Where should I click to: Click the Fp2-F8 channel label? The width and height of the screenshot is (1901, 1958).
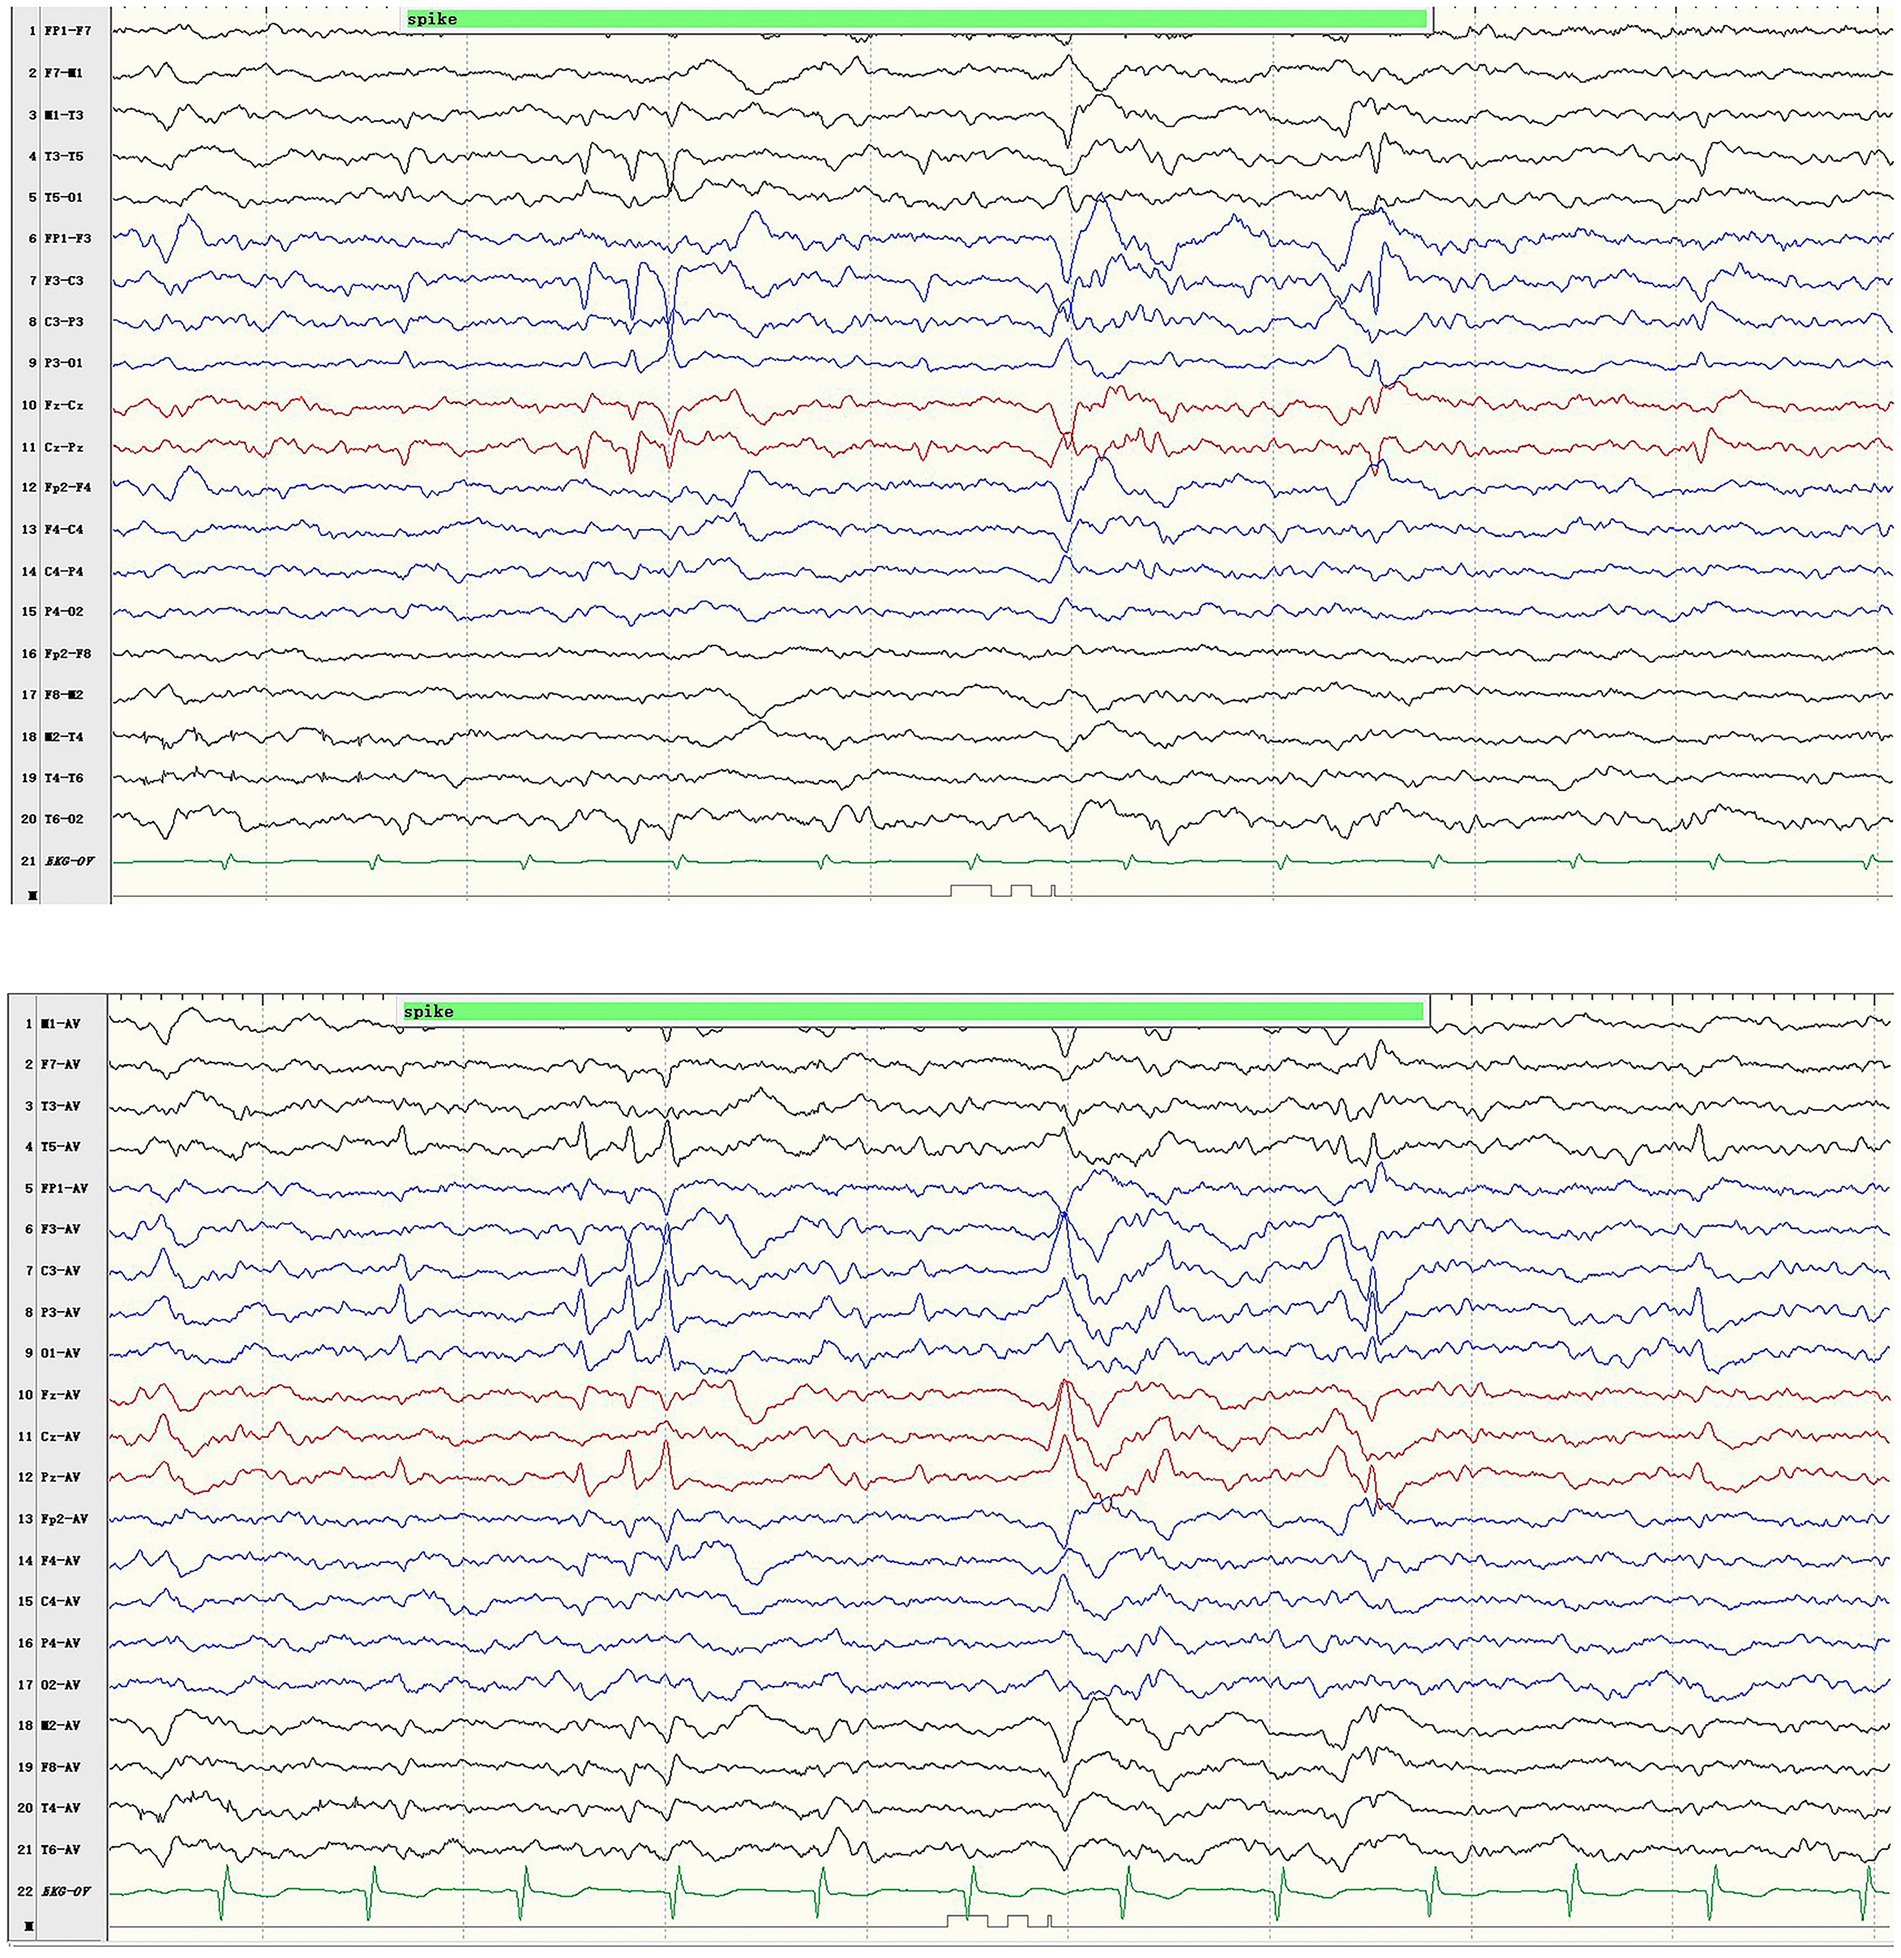coord(68,654)
